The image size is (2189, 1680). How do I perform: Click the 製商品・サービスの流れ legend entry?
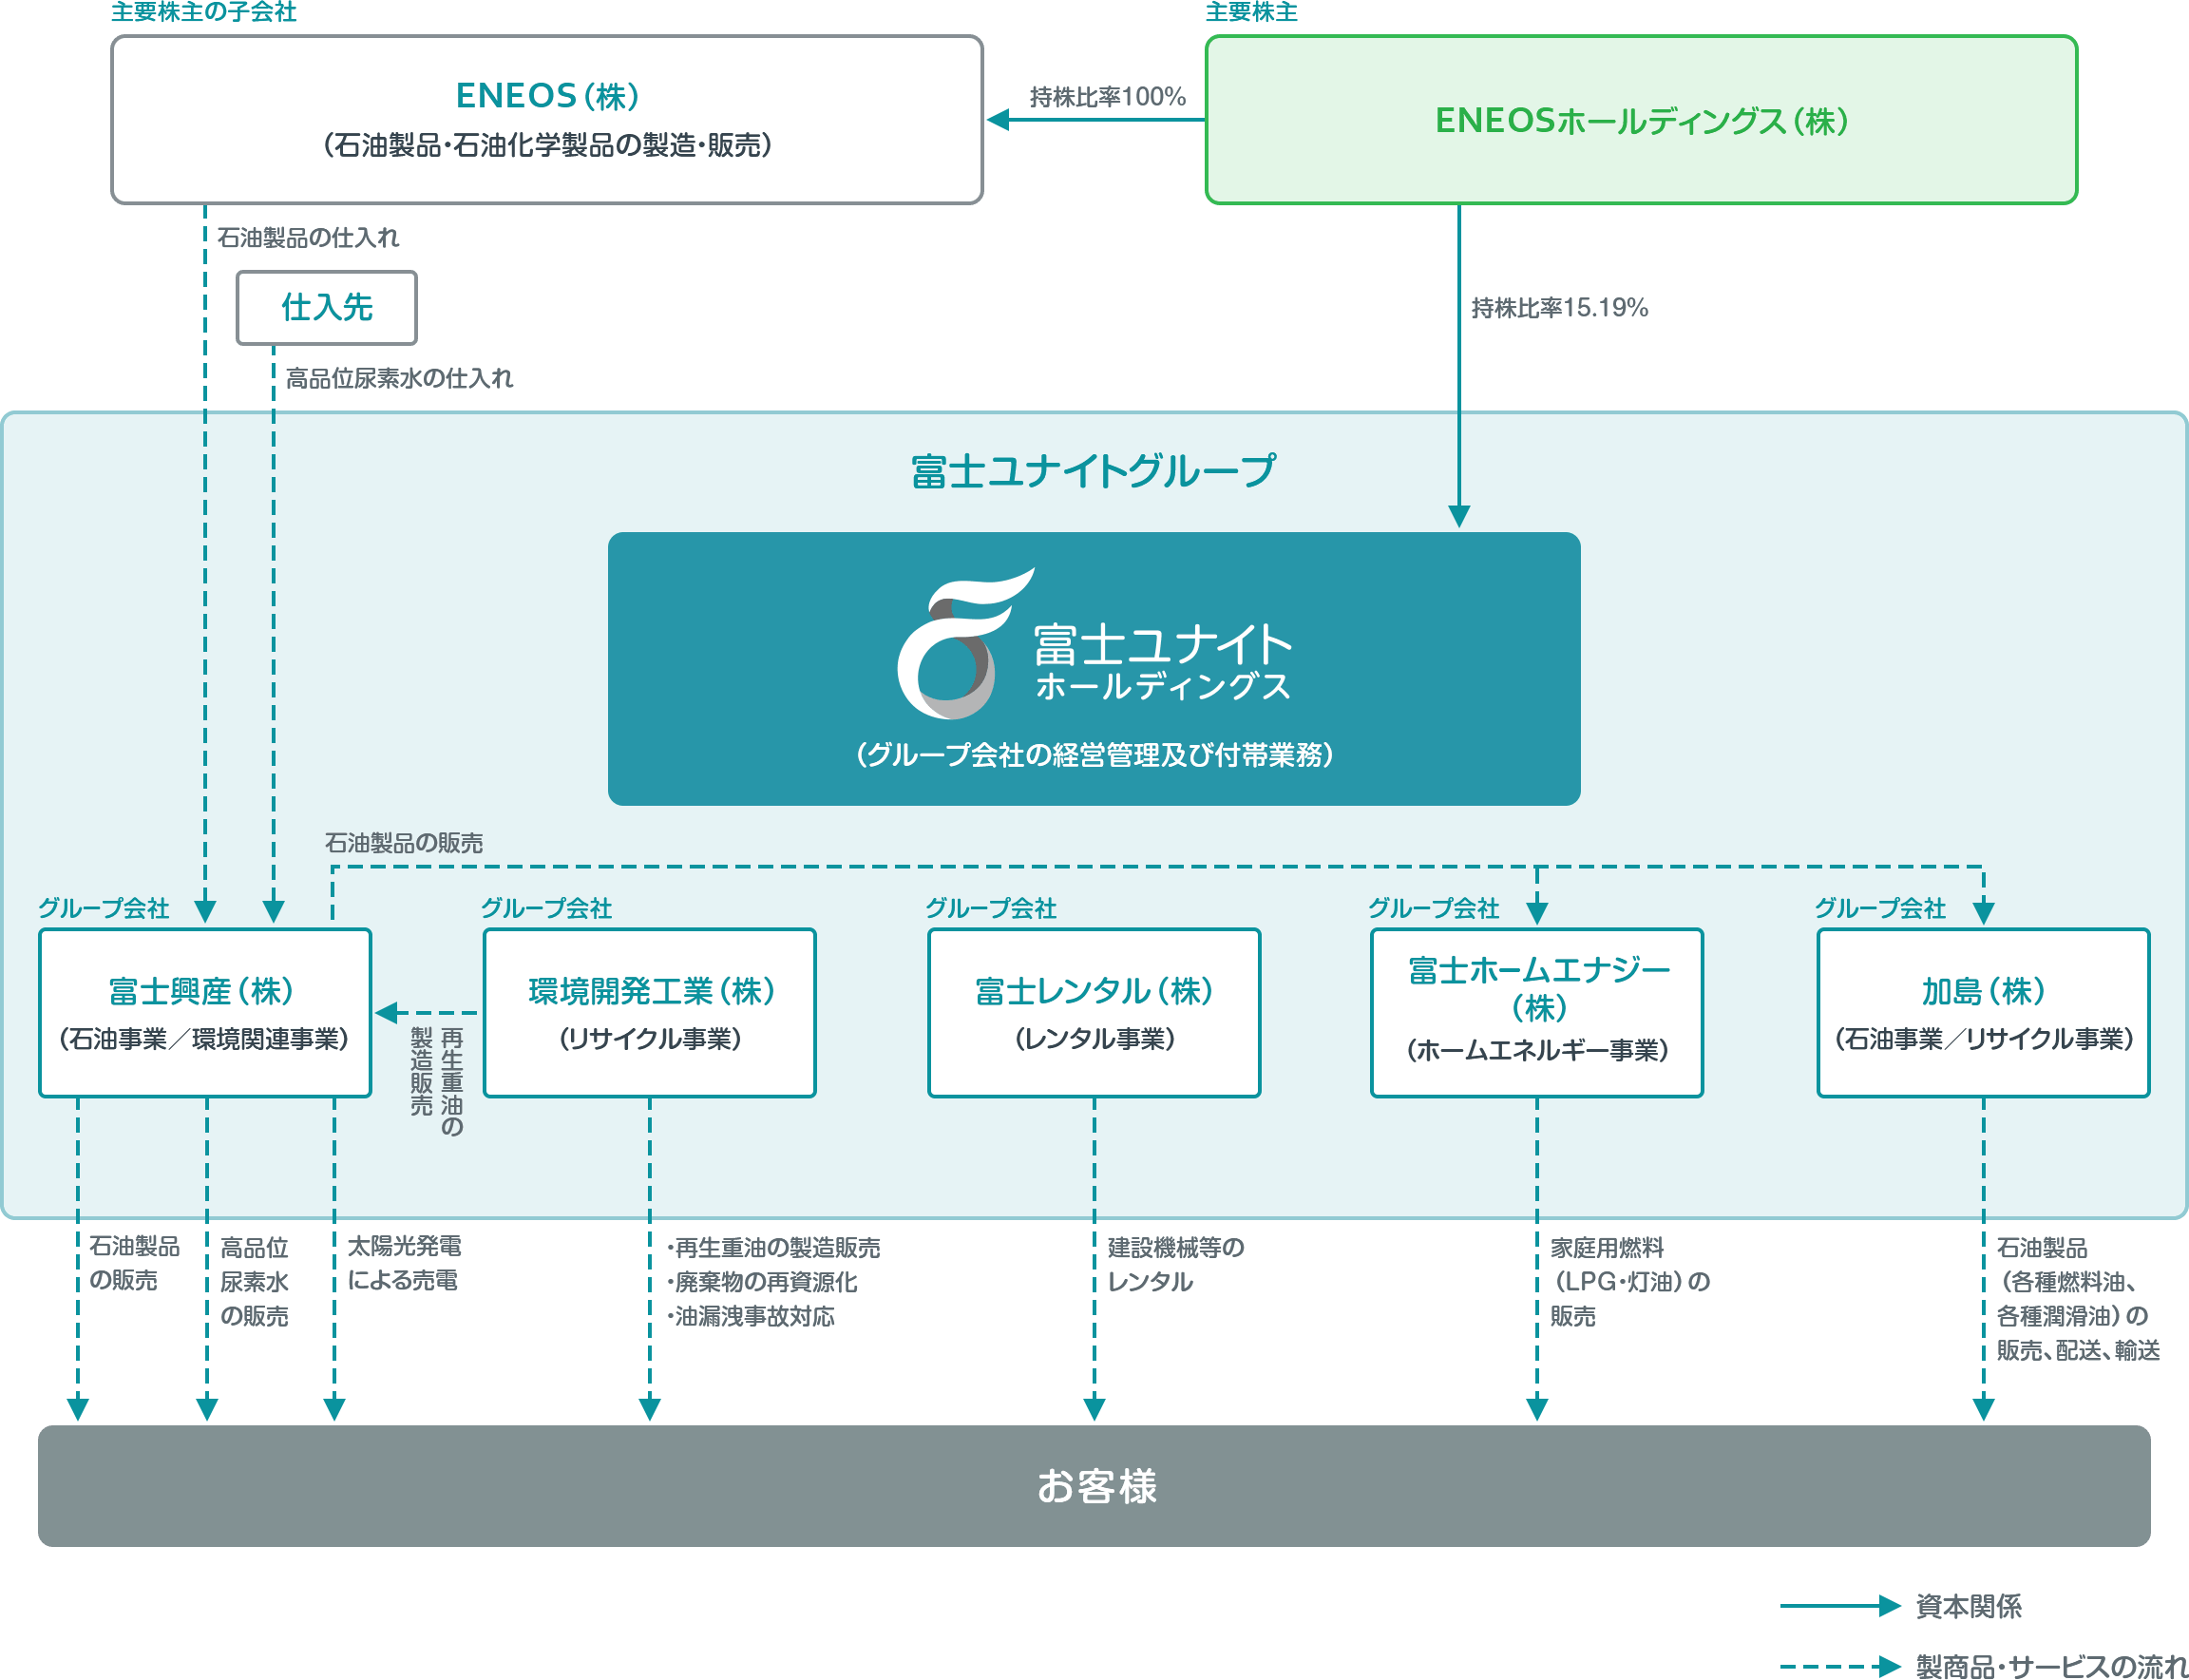(2051, 1665)
